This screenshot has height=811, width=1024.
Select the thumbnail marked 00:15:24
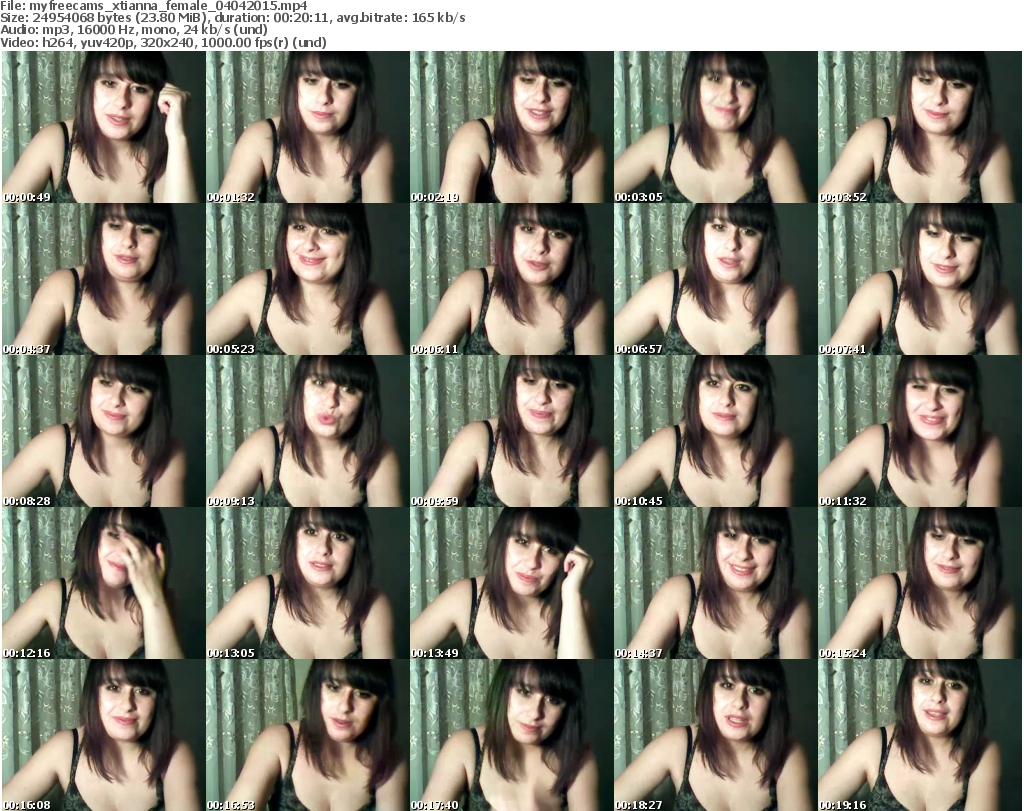pos(918,583)
